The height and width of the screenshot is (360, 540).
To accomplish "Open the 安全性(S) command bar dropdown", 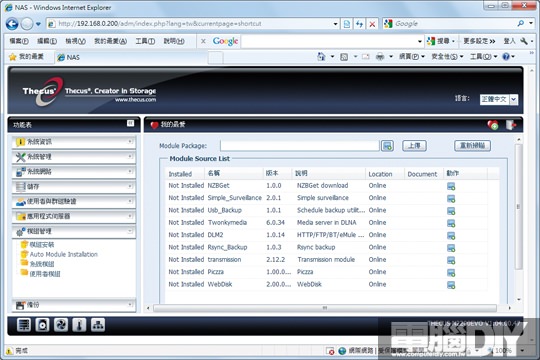I will point(447,56).
